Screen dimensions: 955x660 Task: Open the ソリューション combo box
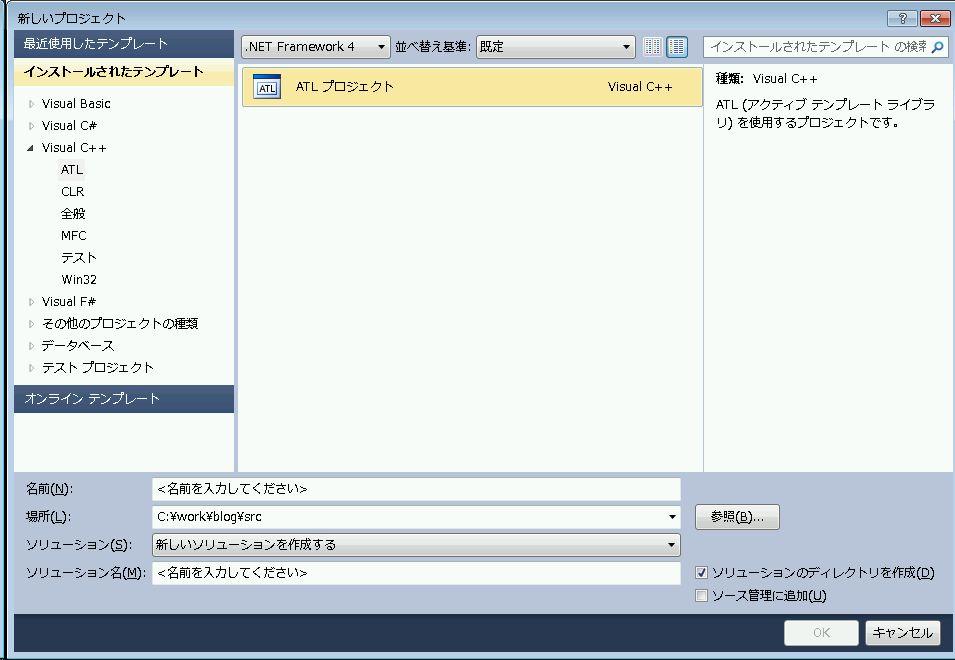click(415, 545)
